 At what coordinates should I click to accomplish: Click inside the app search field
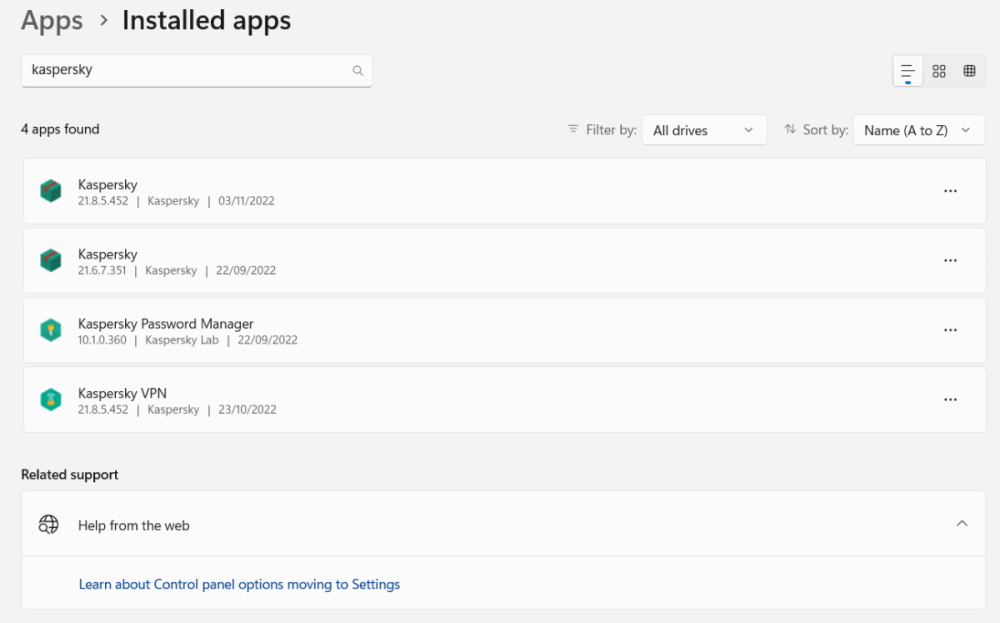(x=180, y=70)
